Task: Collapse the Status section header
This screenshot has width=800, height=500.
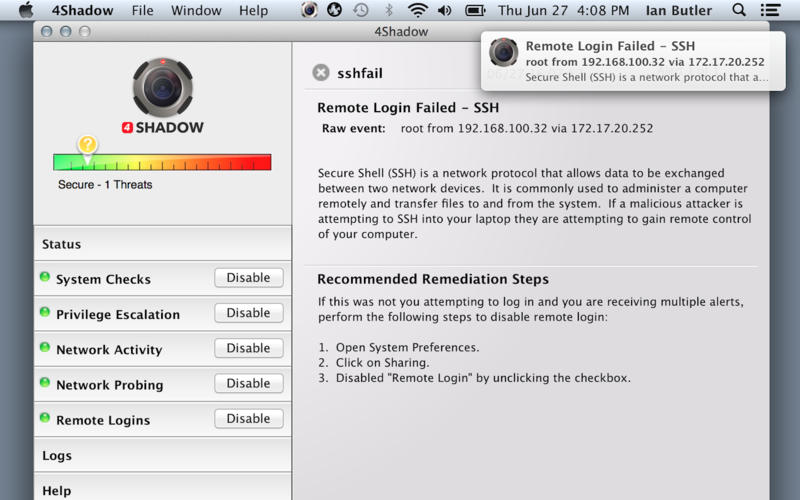Action: click(62, 244)
